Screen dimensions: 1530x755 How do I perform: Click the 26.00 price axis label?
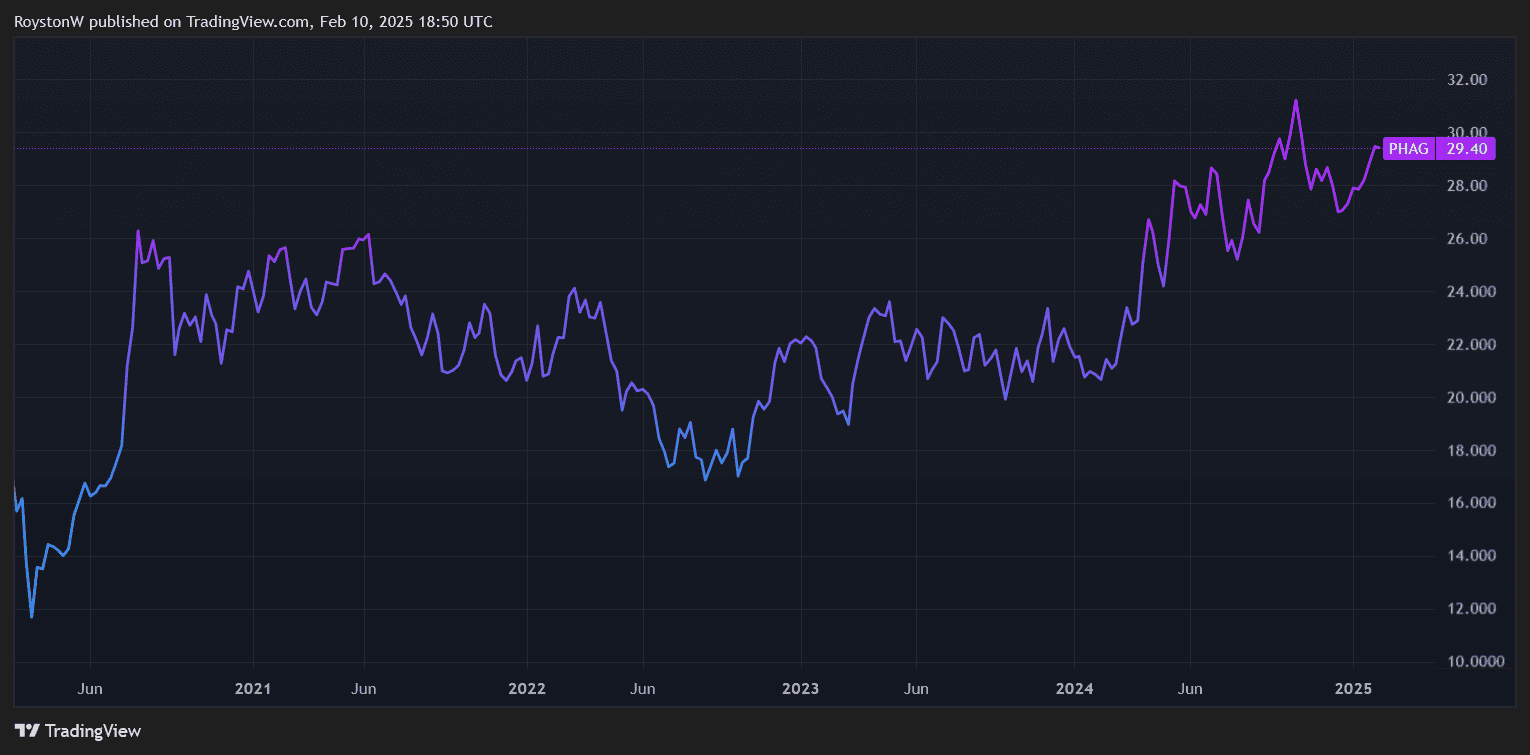coord(1466,239)
